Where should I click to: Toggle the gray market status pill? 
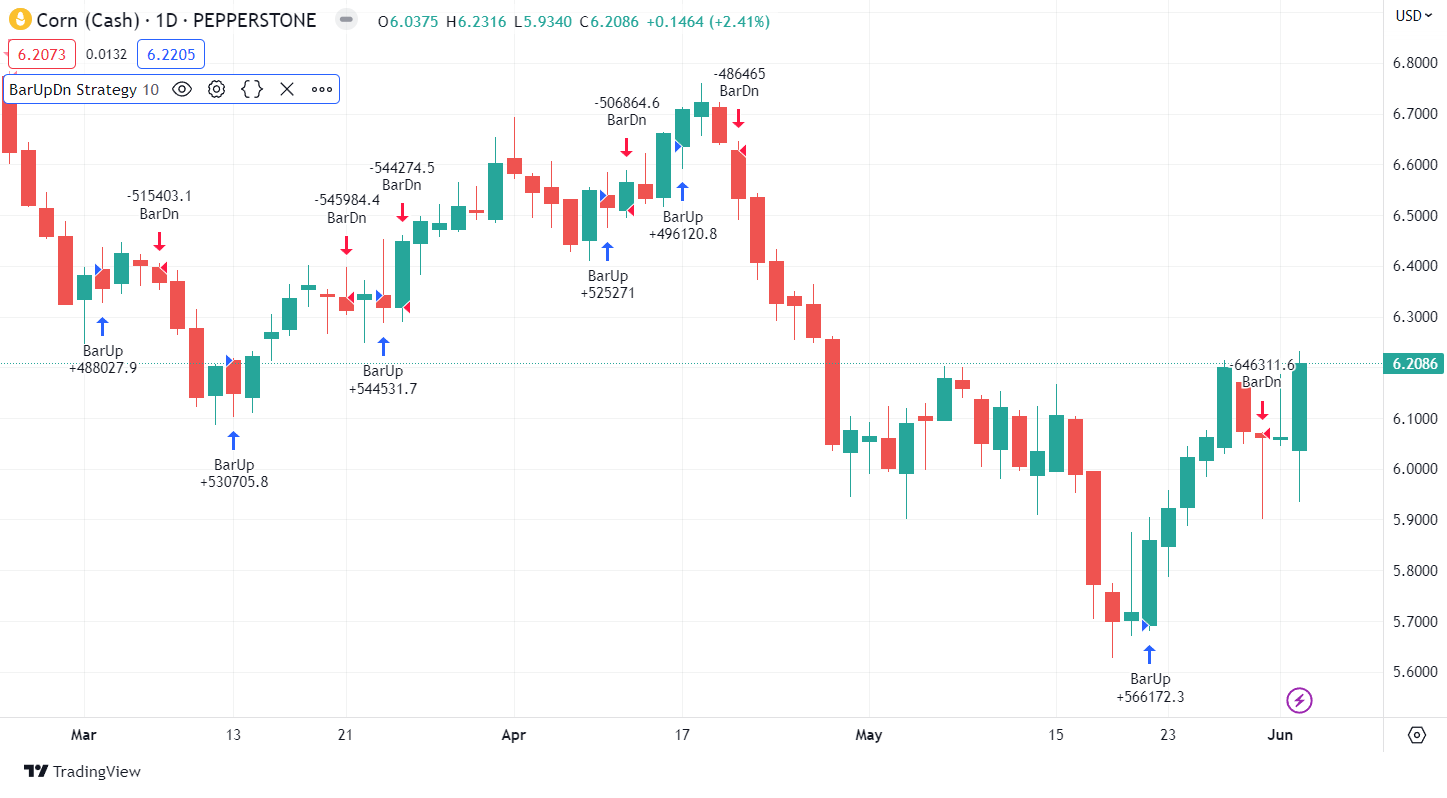point(345,20)
